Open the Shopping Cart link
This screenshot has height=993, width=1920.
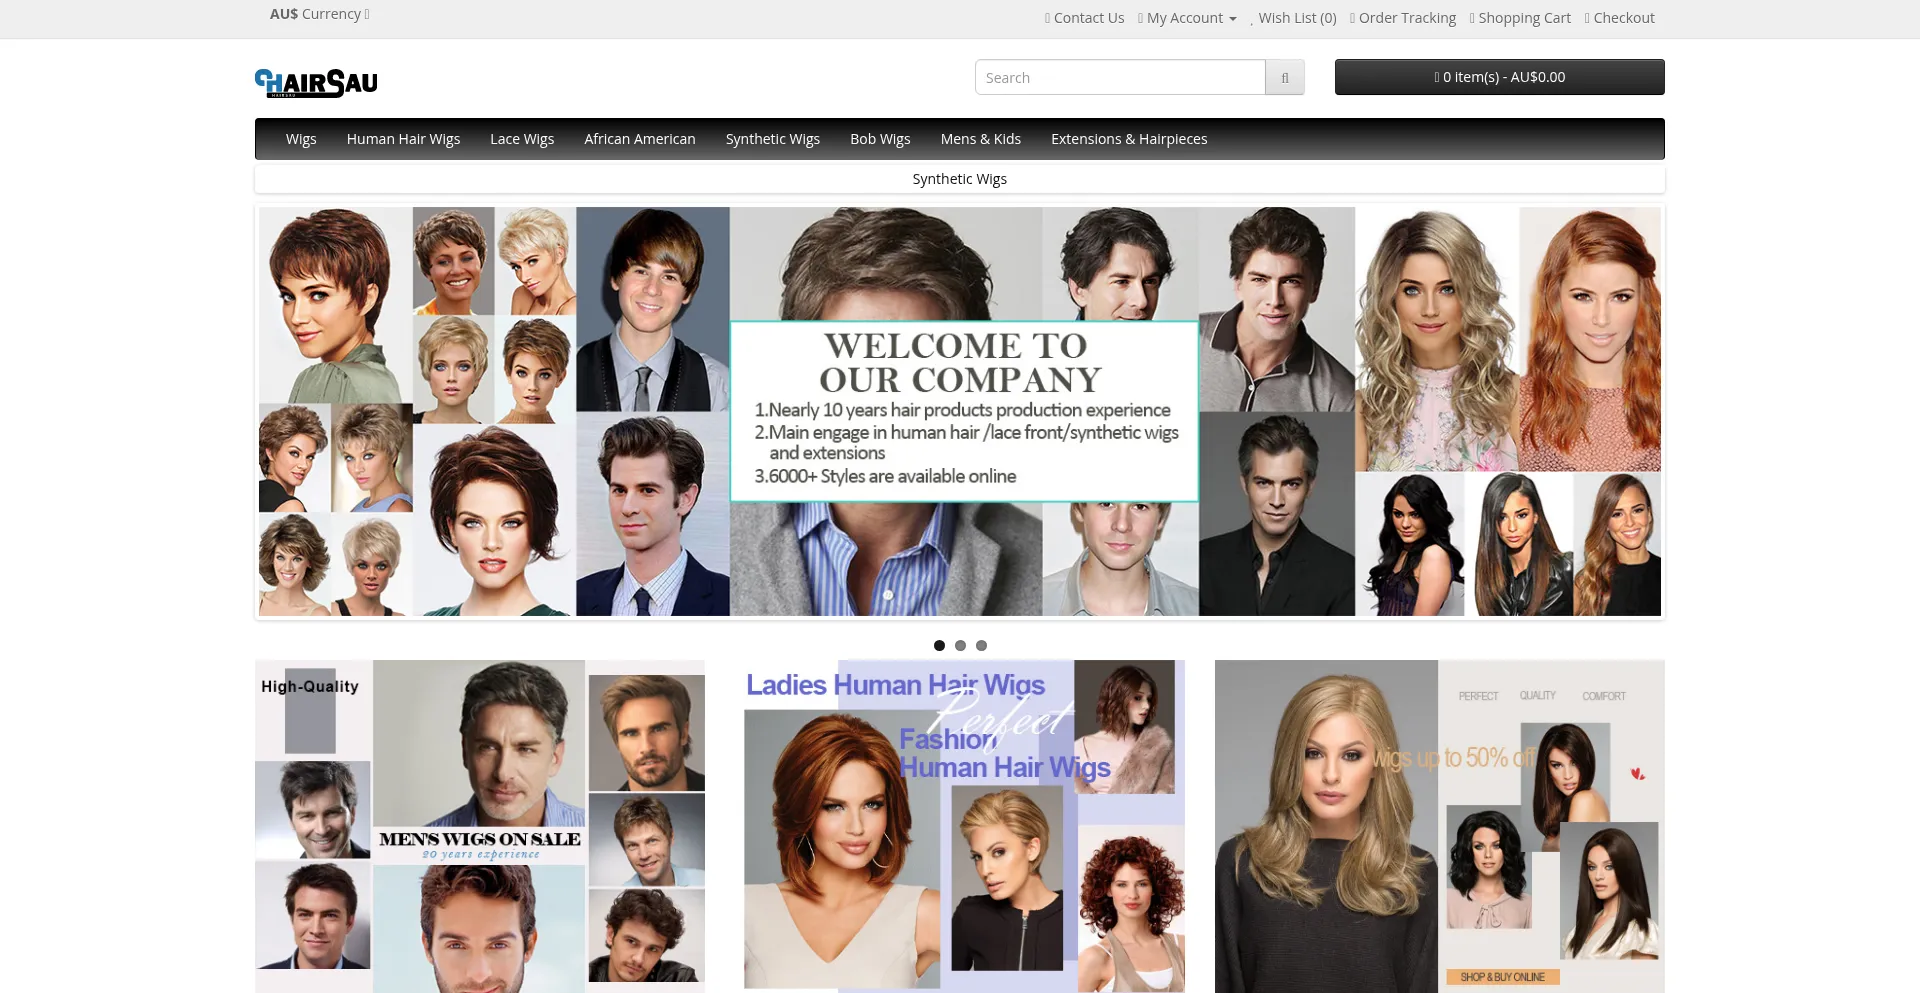1520,18
